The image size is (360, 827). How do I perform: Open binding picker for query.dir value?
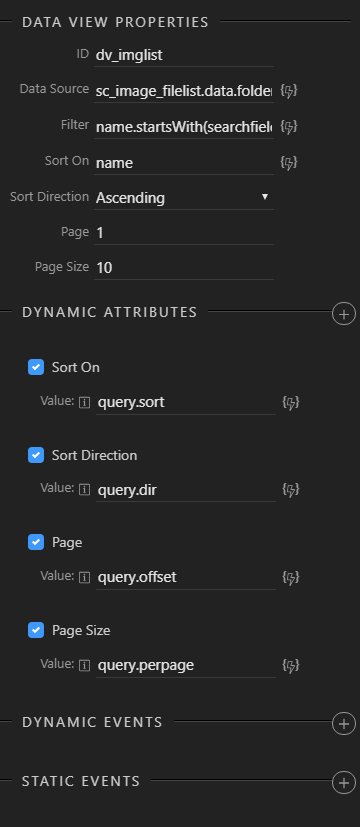291,490
